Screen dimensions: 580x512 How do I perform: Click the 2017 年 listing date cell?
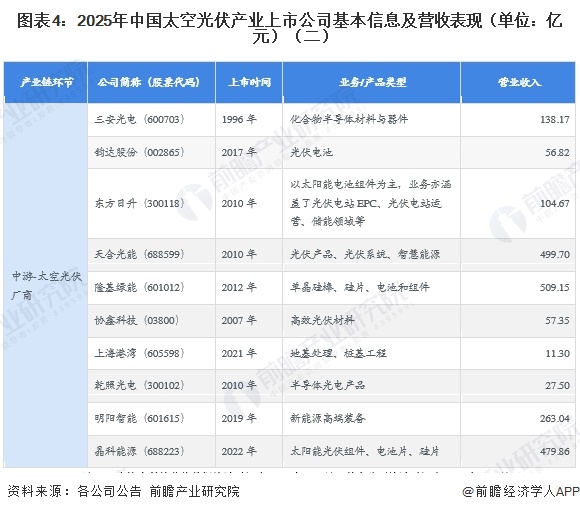pos(249,152)
